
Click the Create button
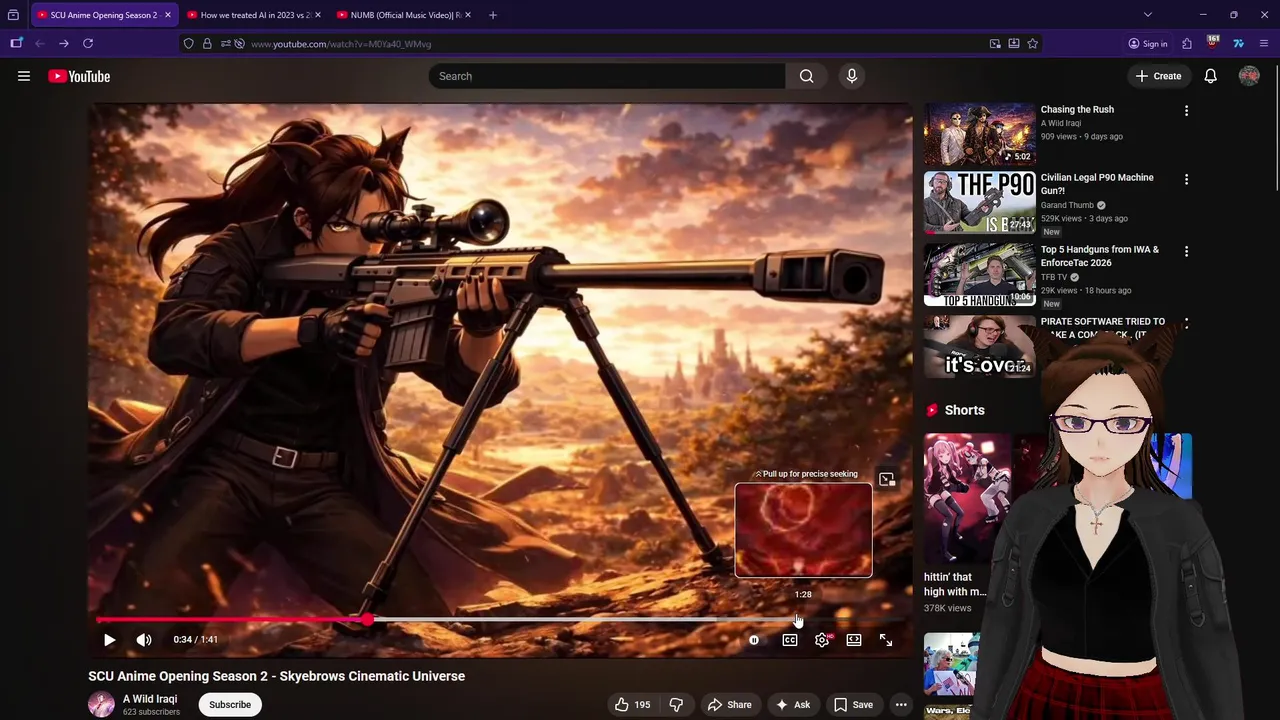coord(1158,76)
